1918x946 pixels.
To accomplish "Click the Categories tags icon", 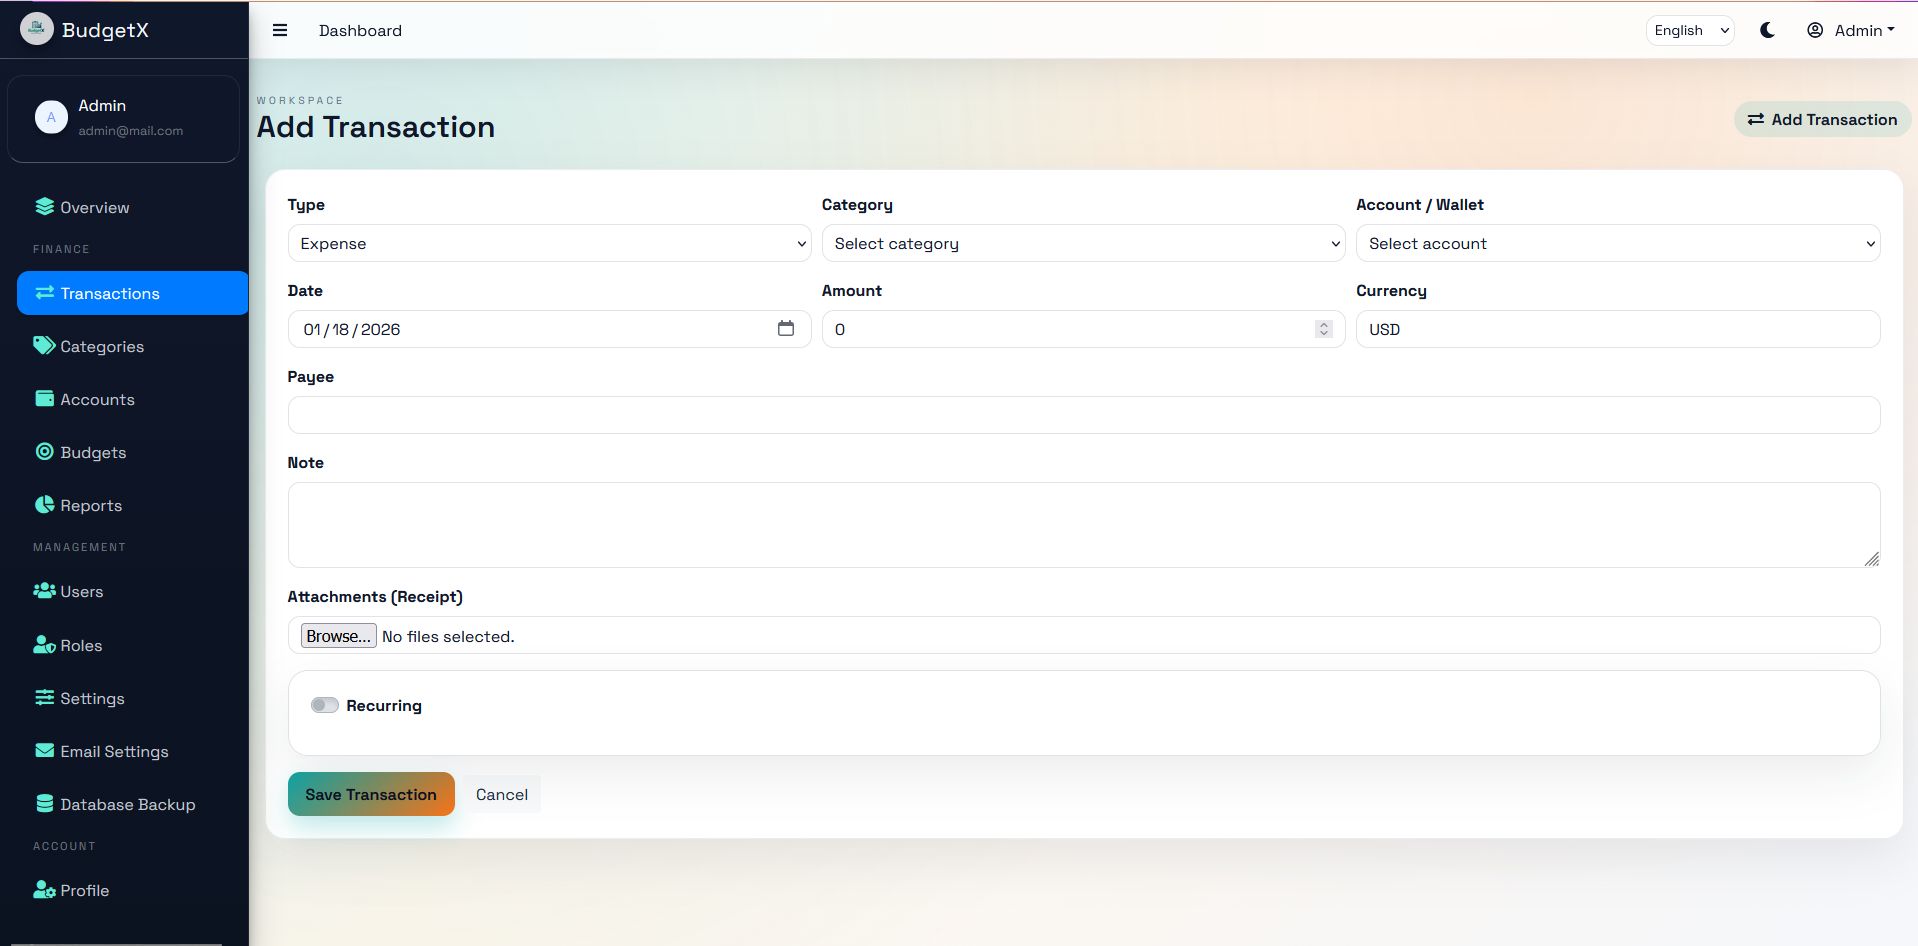I will (44, 346).
